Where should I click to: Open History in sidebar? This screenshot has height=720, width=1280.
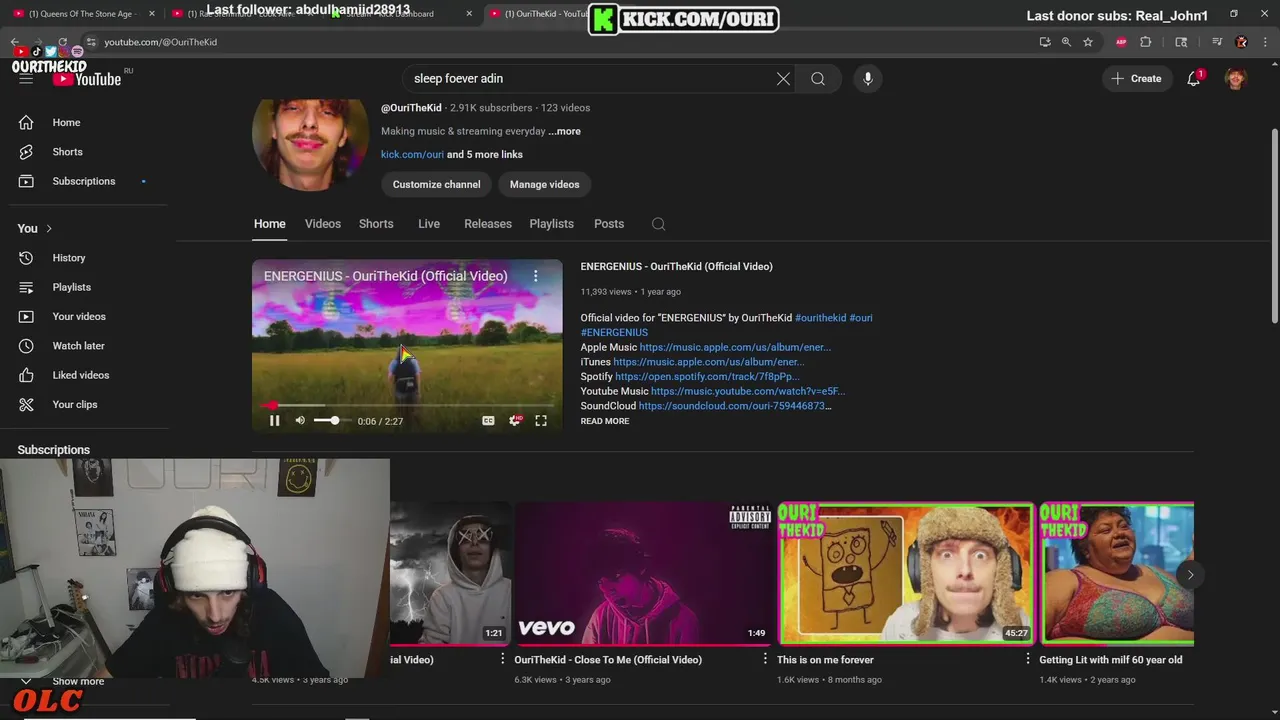coord(69,258)
